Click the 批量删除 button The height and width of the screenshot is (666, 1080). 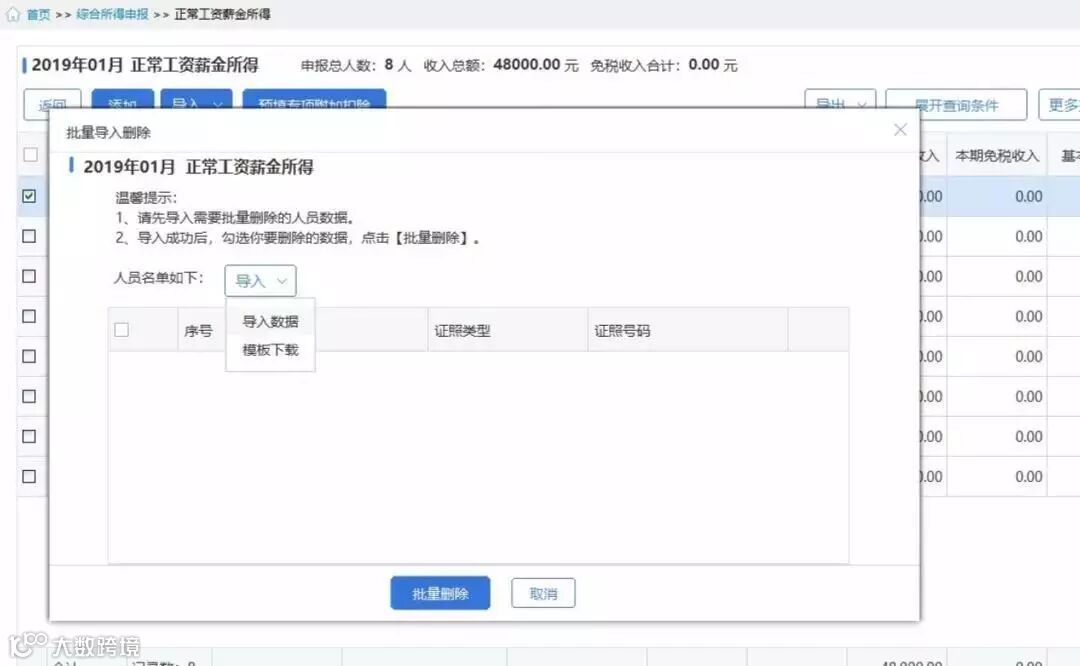click(440, 593)
